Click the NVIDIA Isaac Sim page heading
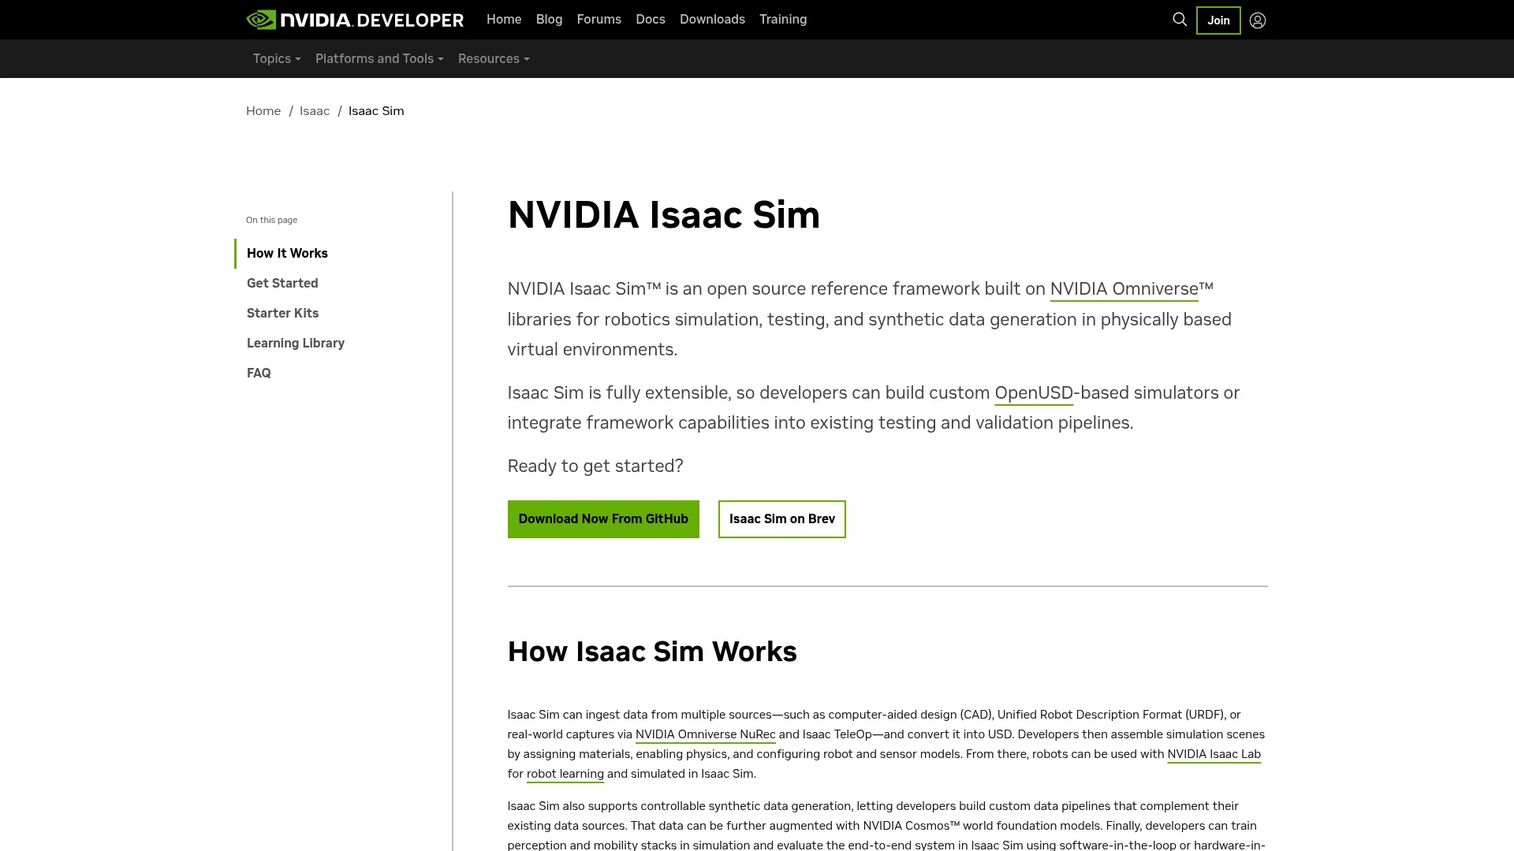 tap(664, 215)
